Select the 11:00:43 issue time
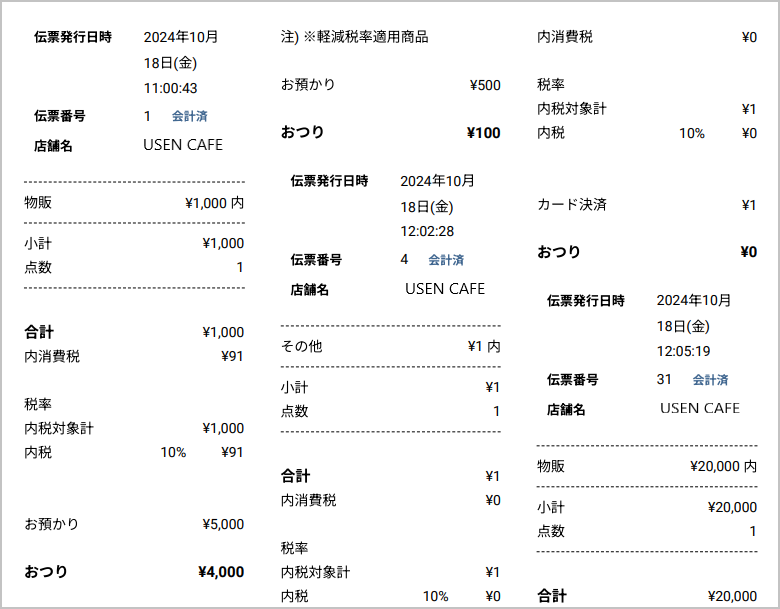780x609 pixels. pyautogui.click(x=170, y=88)
